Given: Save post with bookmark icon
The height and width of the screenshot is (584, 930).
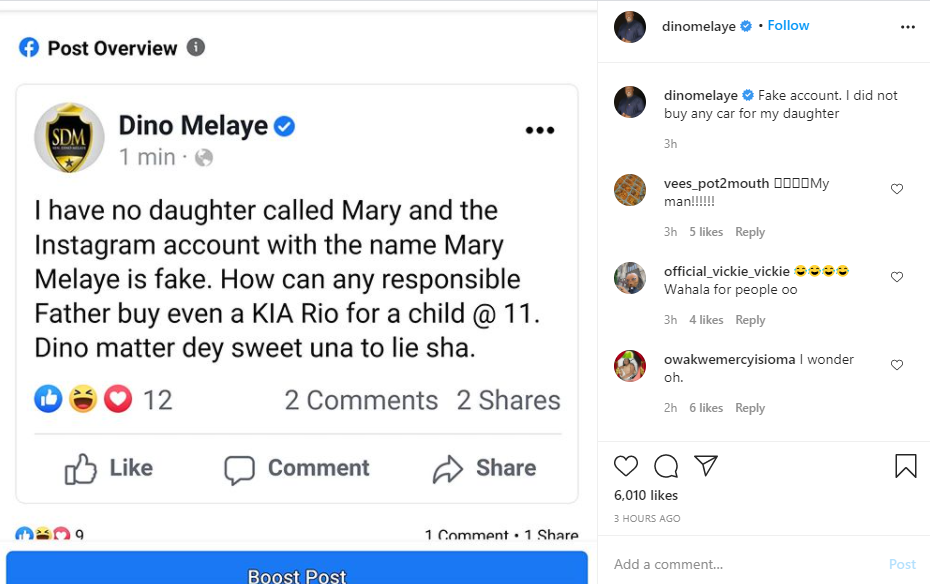Looking at the screenshot, I should click(906, 466).
